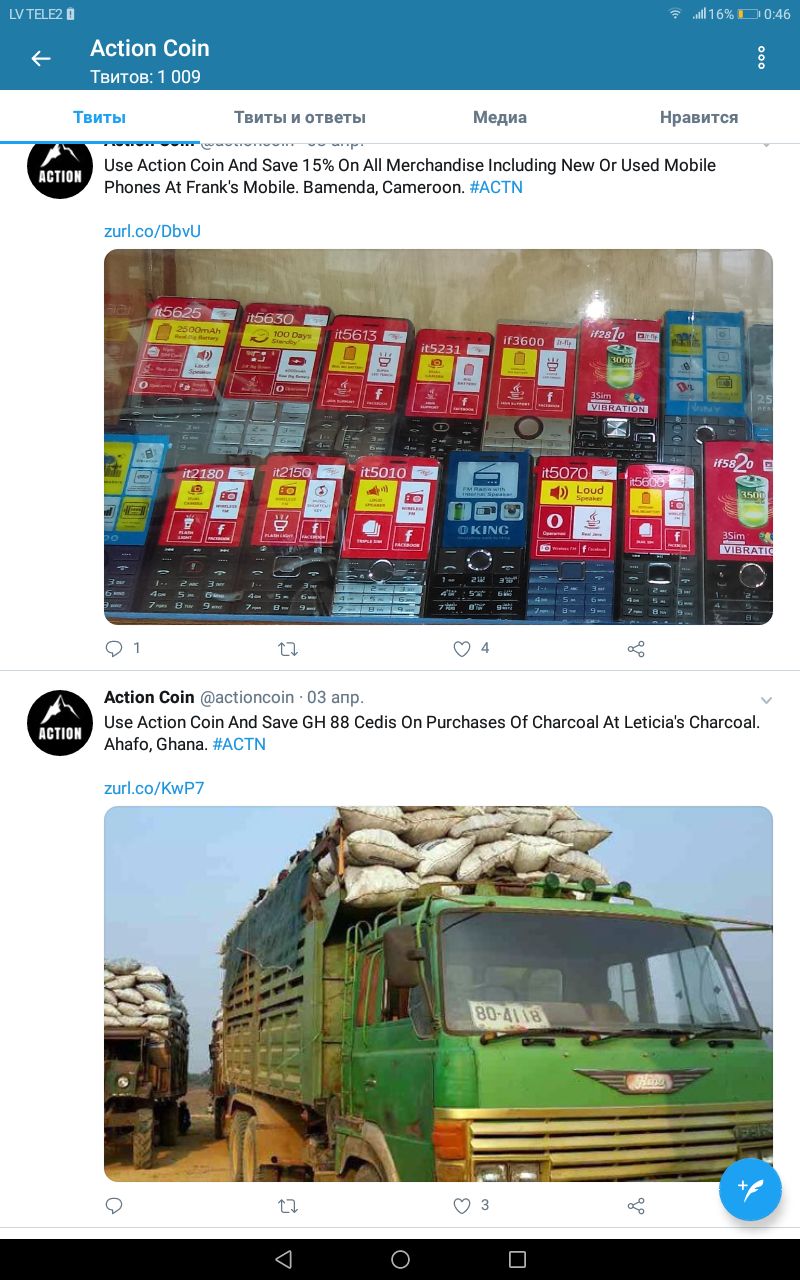
Task: Open the three-dot overflow menu
Action: [x=761, y=58]
